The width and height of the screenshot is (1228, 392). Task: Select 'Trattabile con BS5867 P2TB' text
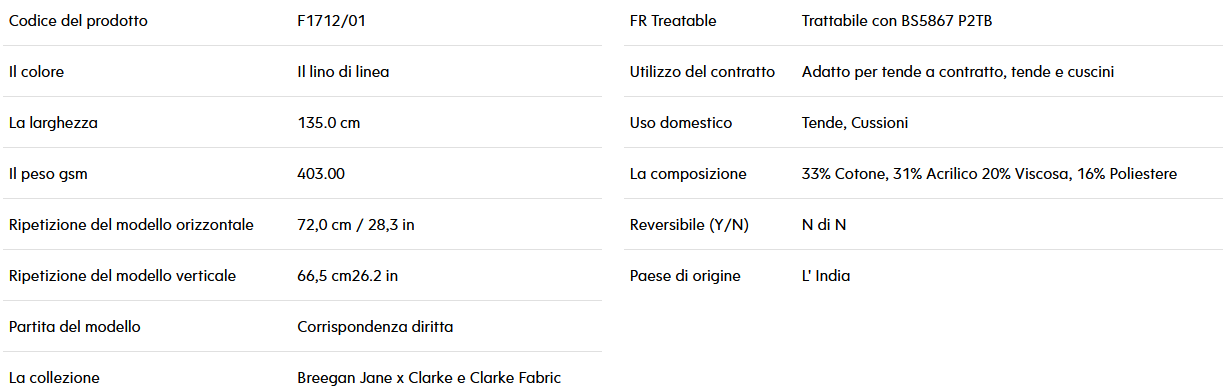[x=897, y=21]
